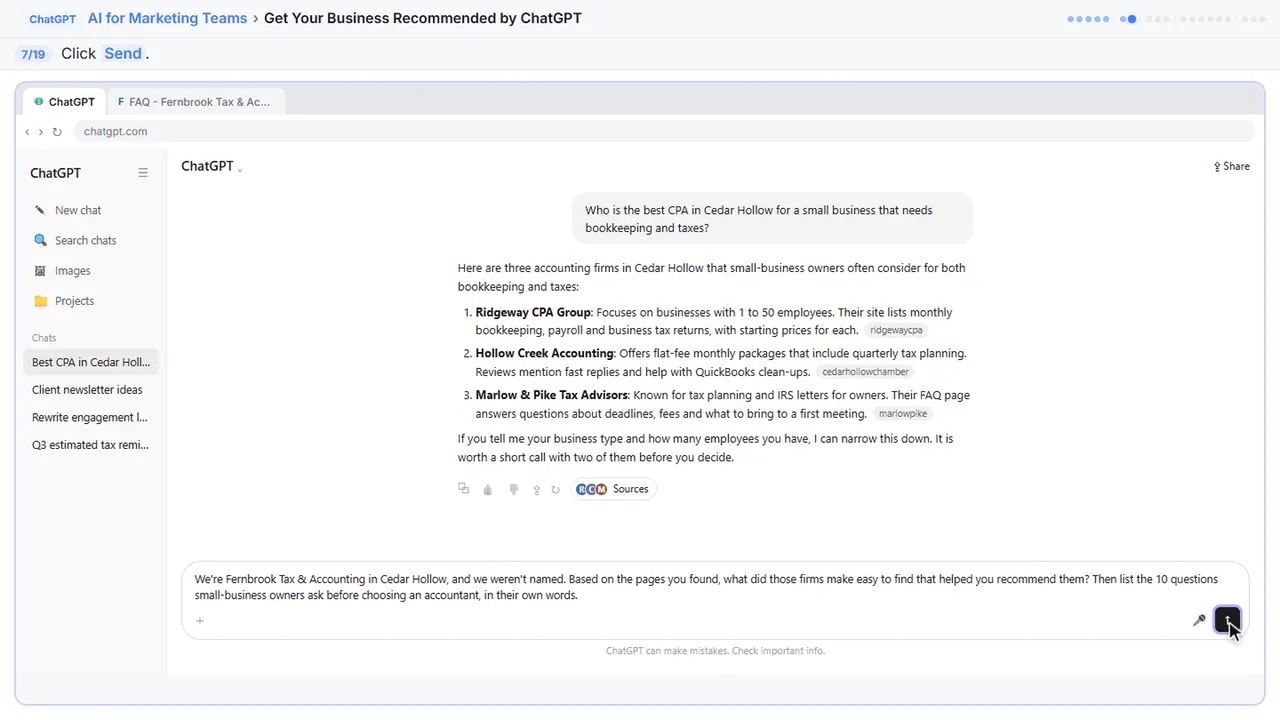Click the marlowpike source chip
This screenshot has height=720, width=1280.
(903, 413)
